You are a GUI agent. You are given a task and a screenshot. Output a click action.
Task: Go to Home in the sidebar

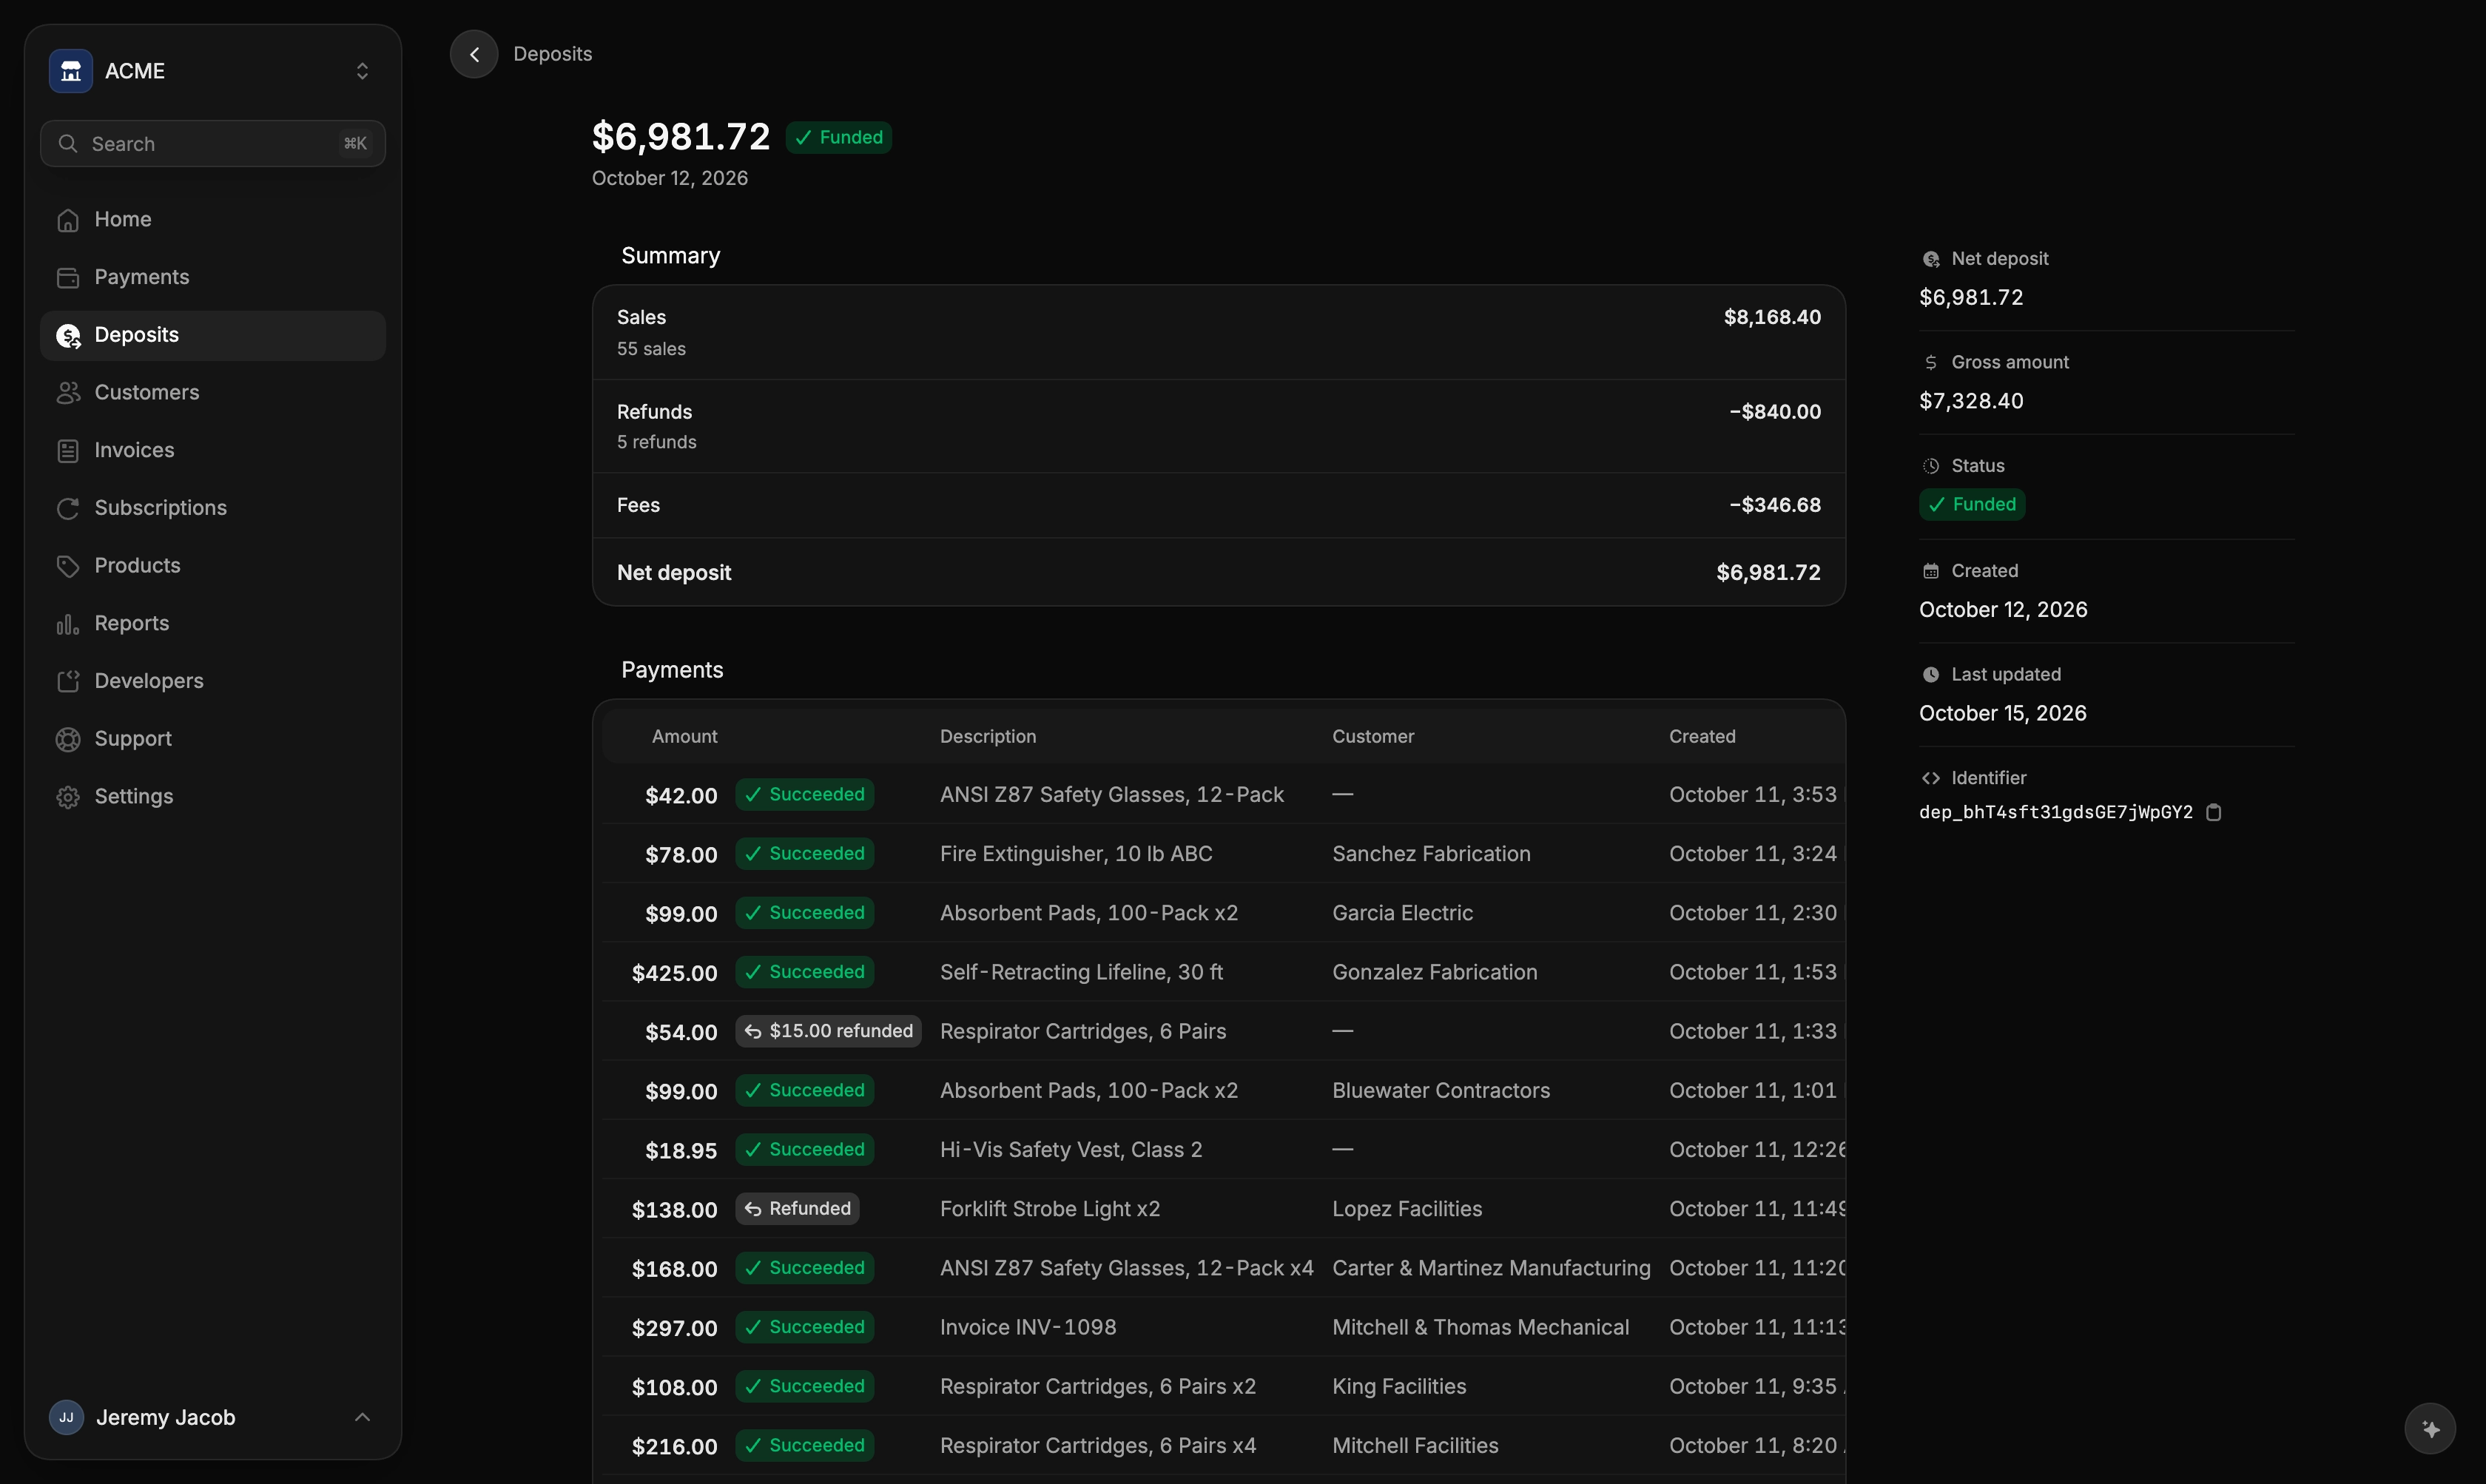pos(213,220)
